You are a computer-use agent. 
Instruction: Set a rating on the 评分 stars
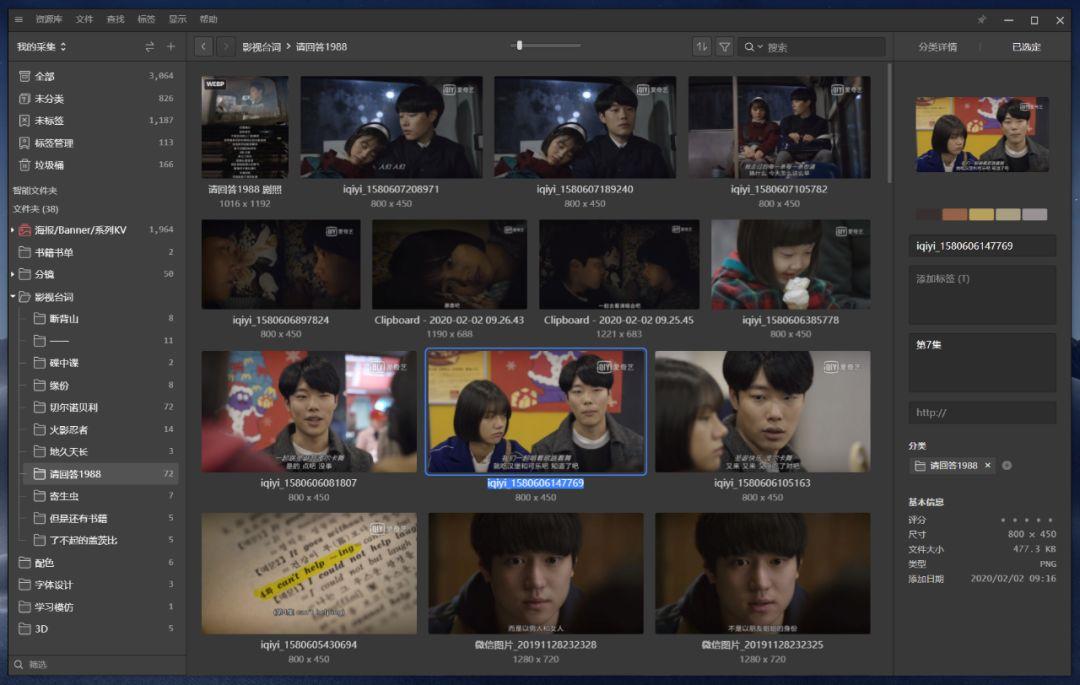[x=1026, y=520]
